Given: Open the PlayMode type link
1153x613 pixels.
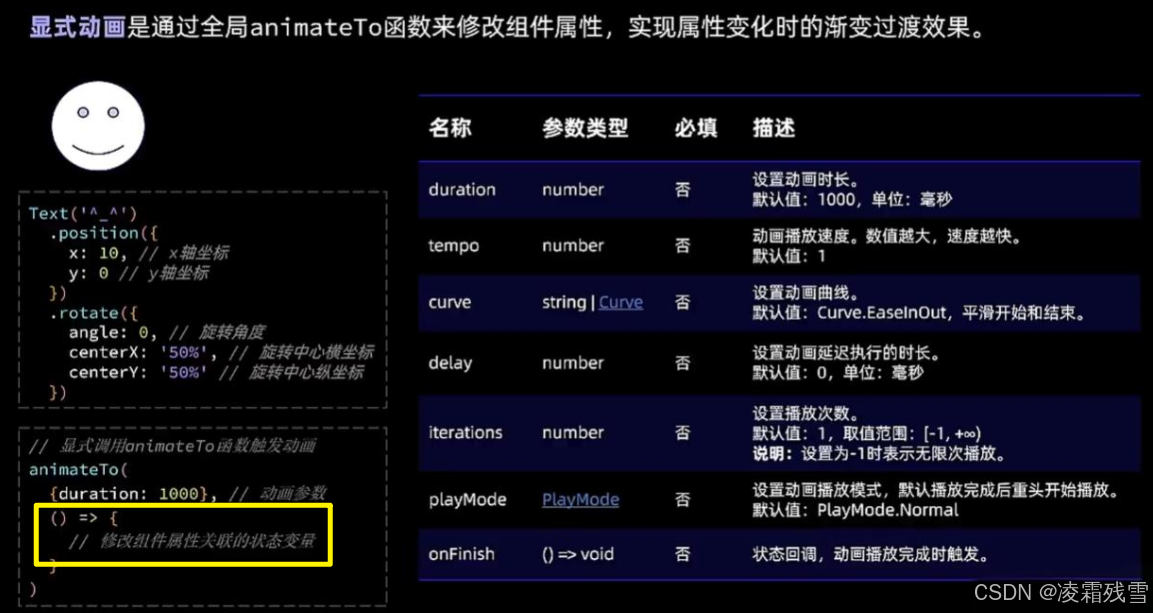Looking at the screenshot, I should point(580,500).
